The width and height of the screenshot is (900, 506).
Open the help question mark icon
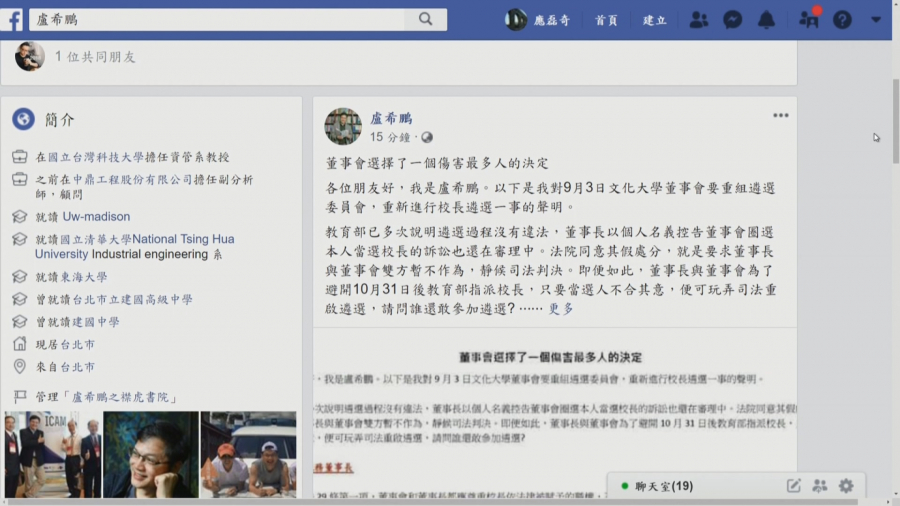coord(842,20)
